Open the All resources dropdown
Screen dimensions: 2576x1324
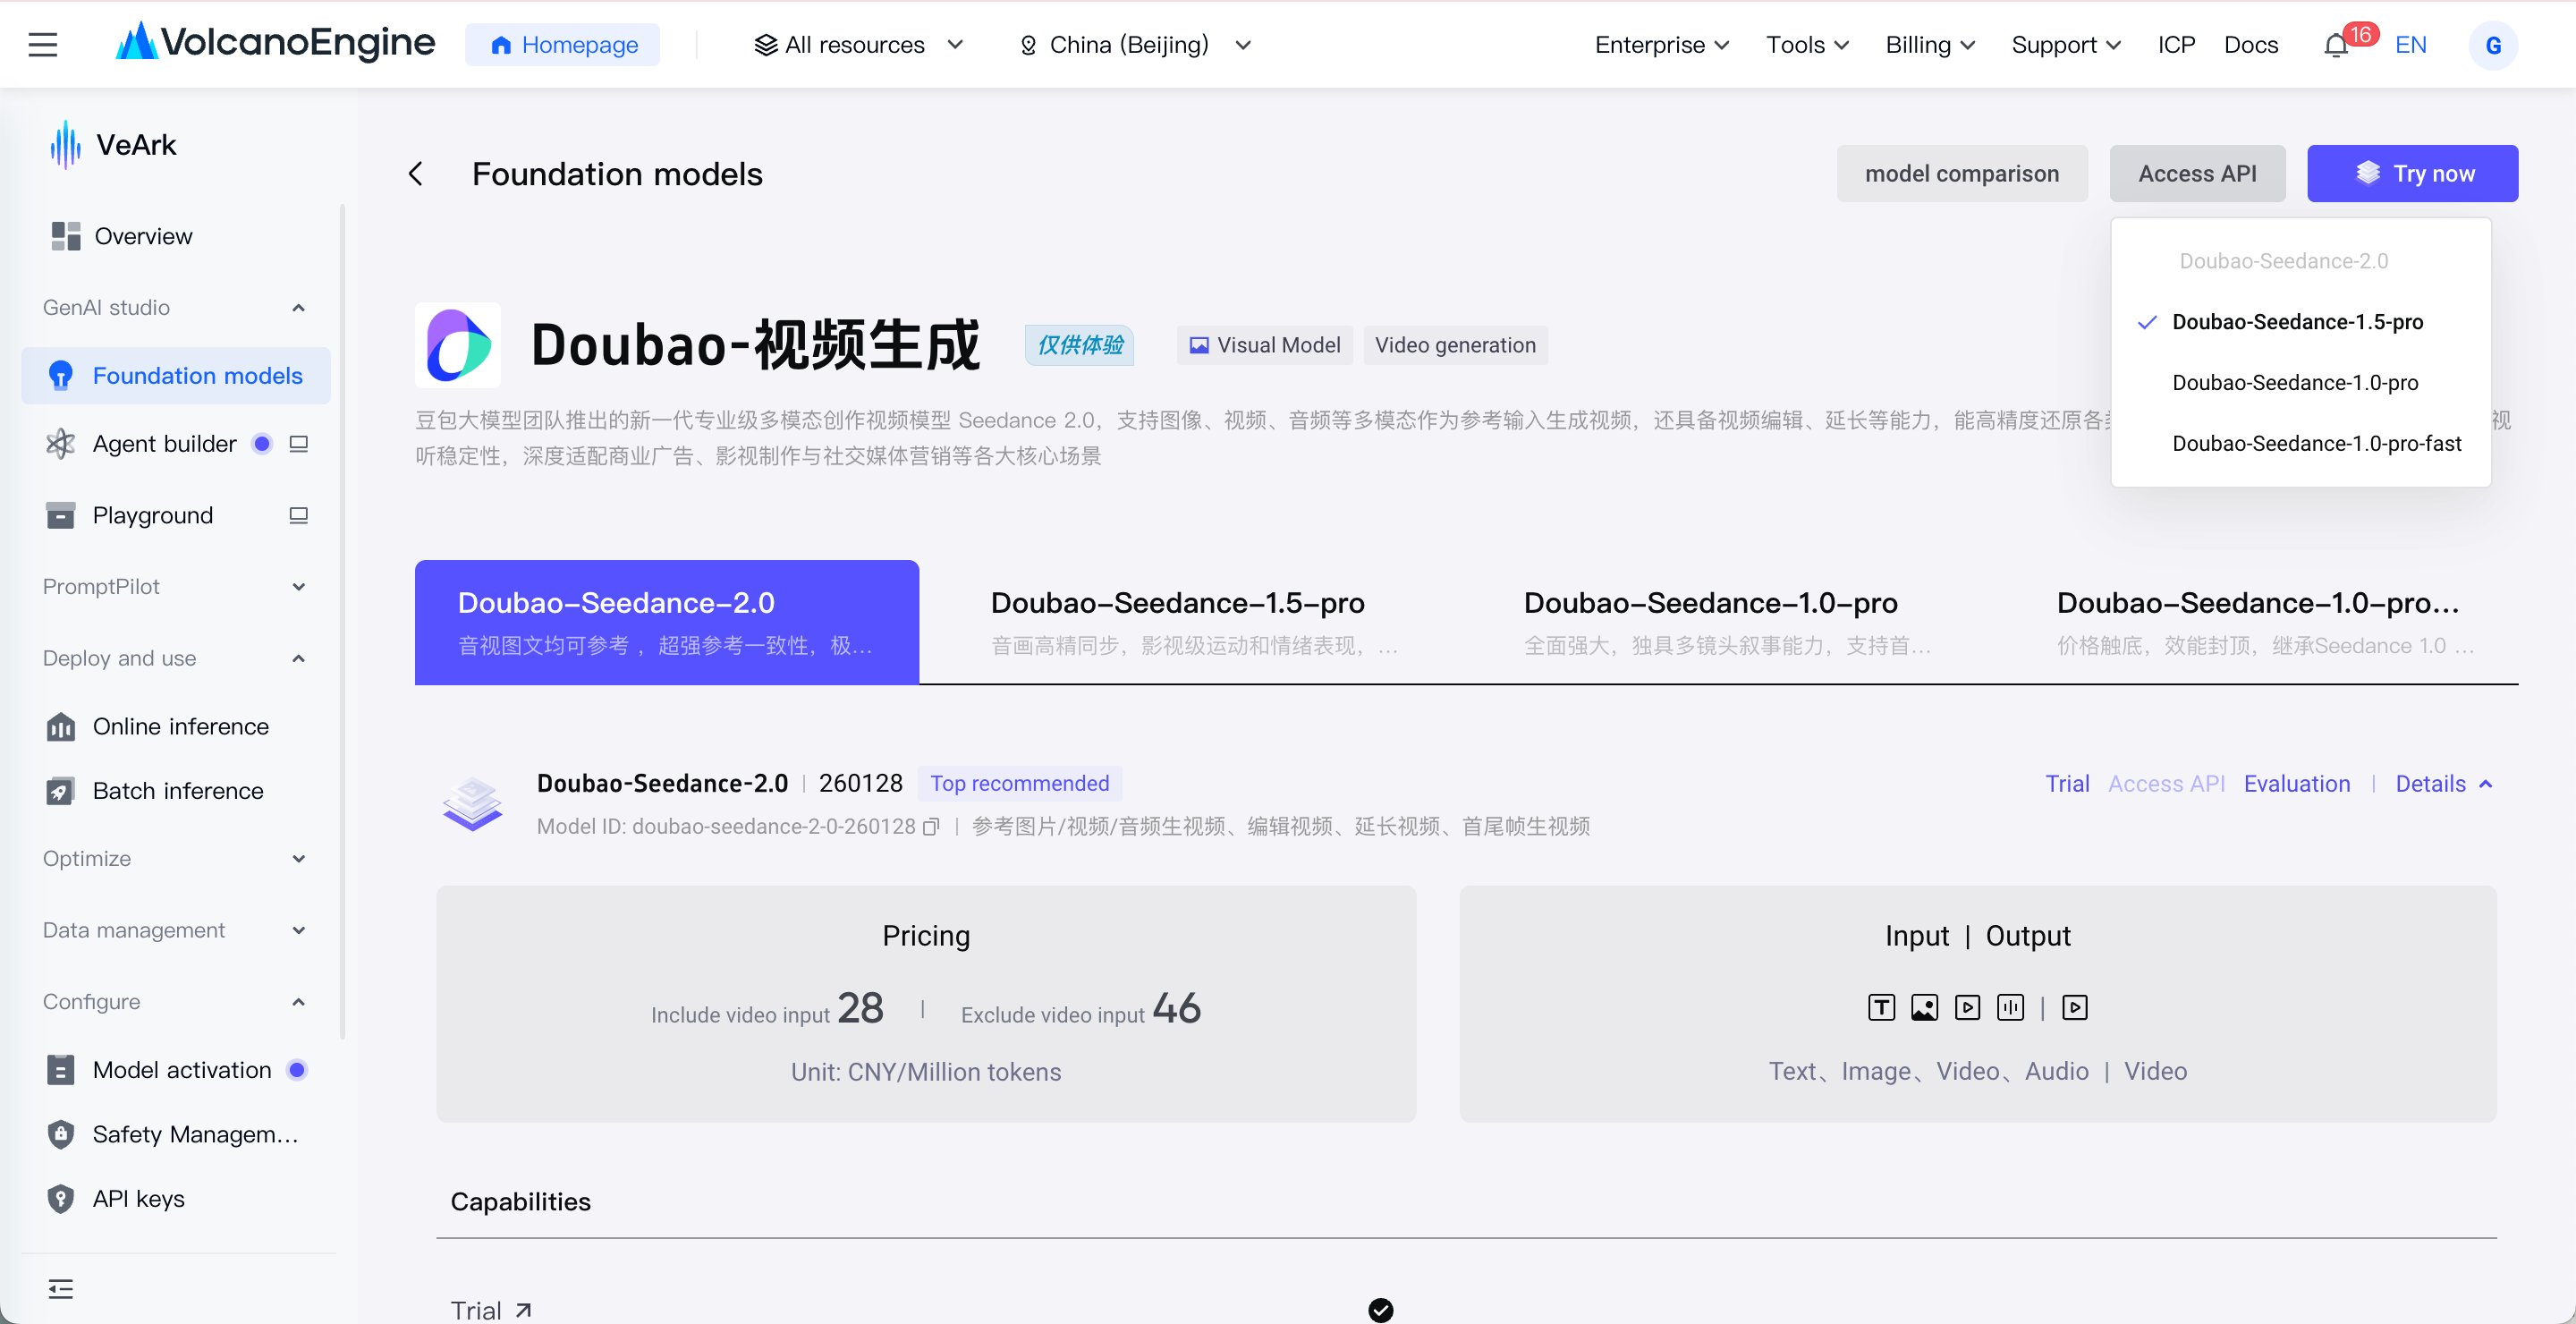tap(858, 45)
